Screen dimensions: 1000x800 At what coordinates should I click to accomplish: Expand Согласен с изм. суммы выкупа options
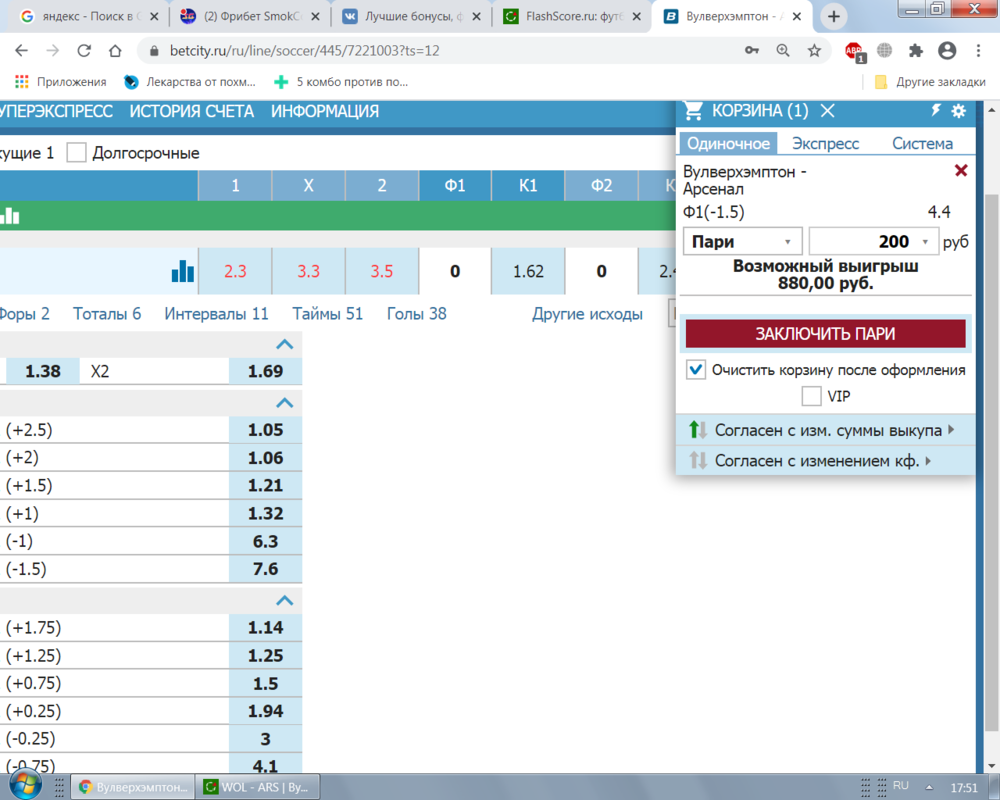[952, 429]
